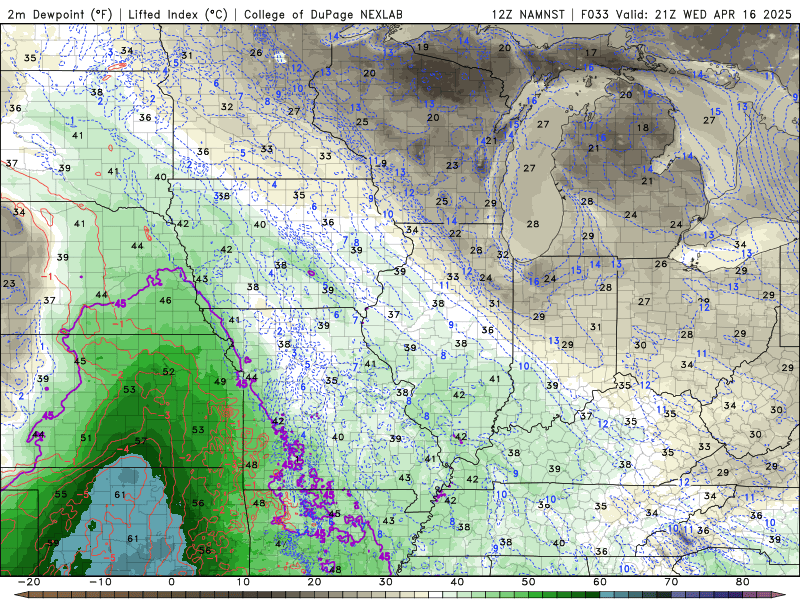Click the "20" tick on the color scale

(x=314, y=582)
